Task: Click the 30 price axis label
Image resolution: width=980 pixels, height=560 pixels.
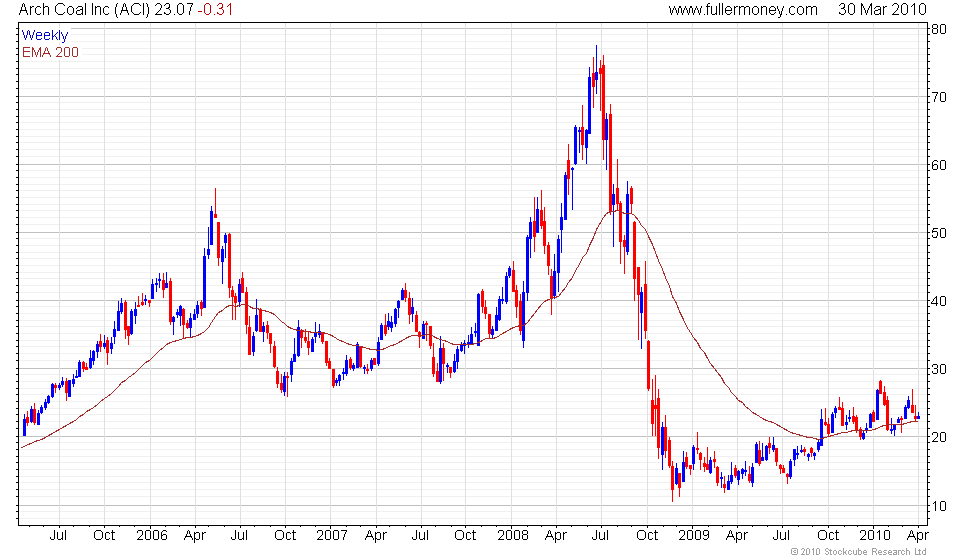Action: (x=939, y=369)
